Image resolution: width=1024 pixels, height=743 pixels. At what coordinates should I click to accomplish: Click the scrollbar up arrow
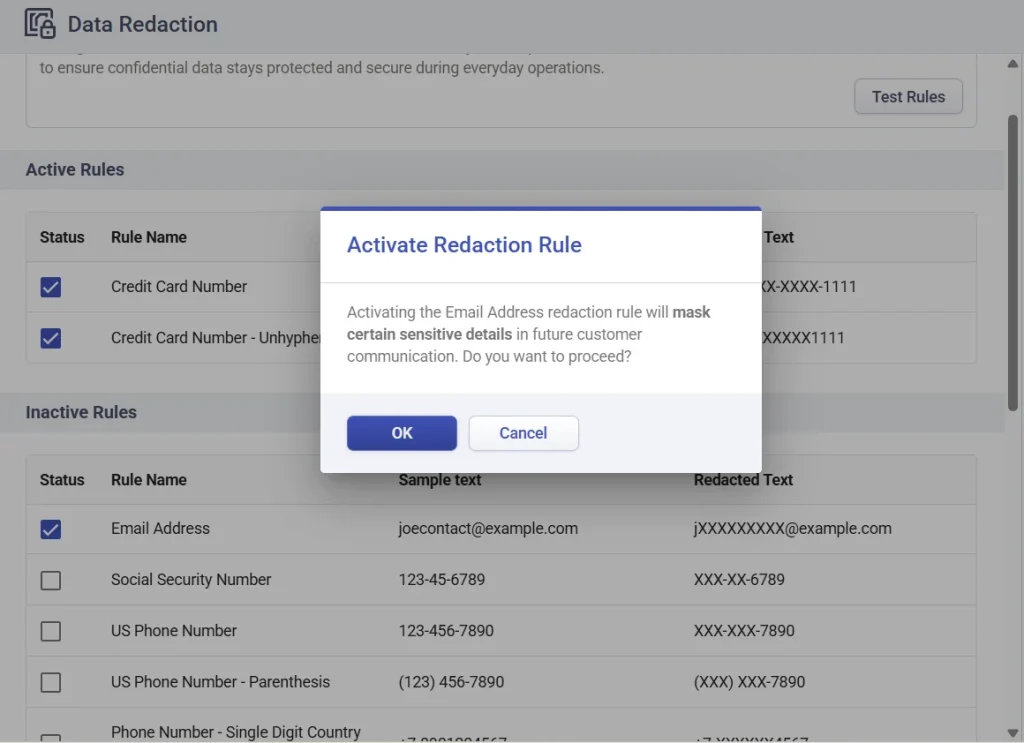(x=1012, y=65)
